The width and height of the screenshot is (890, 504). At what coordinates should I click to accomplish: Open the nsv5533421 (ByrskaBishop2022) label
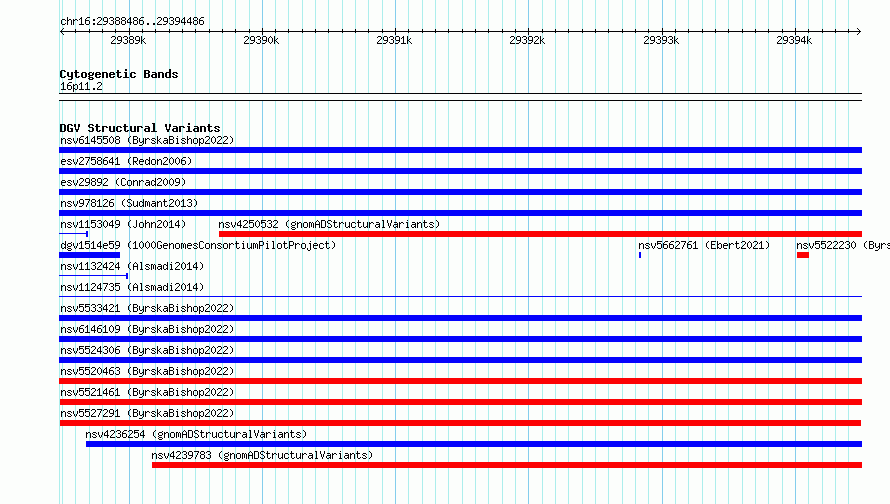(x=147, y=308)
